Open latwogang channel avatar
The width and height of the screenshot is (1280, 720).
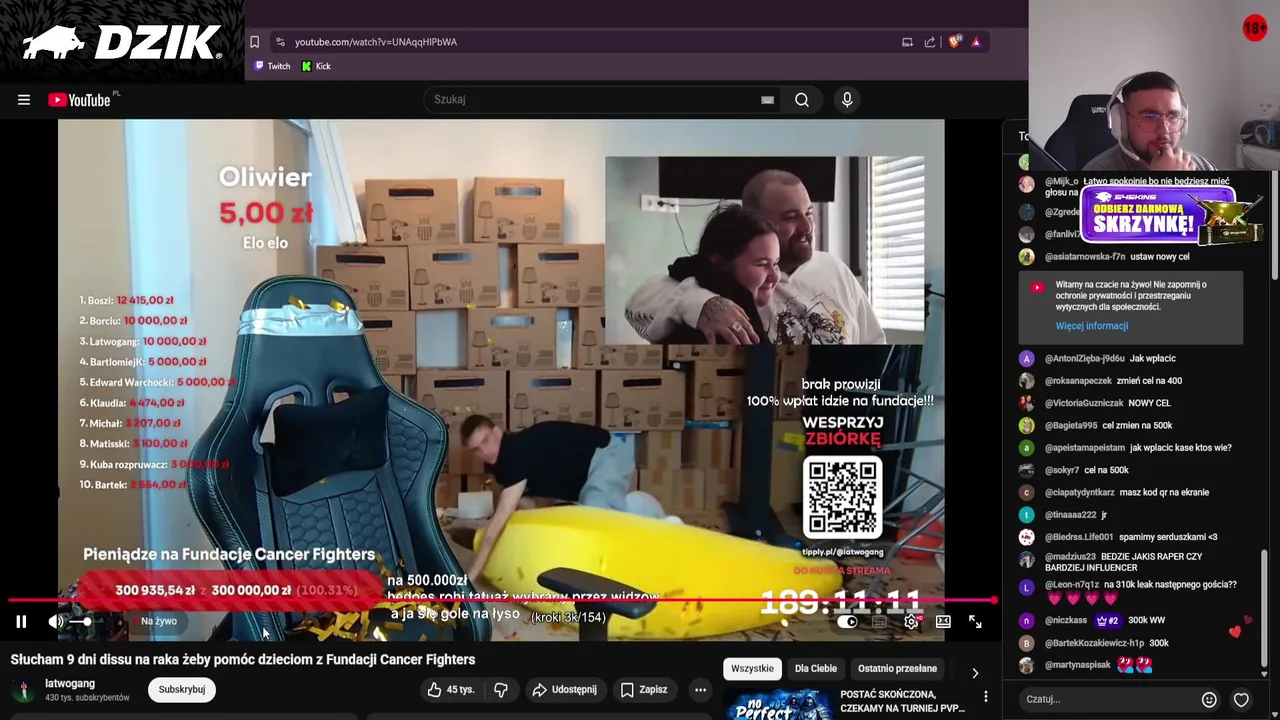[x=23, y=690]
